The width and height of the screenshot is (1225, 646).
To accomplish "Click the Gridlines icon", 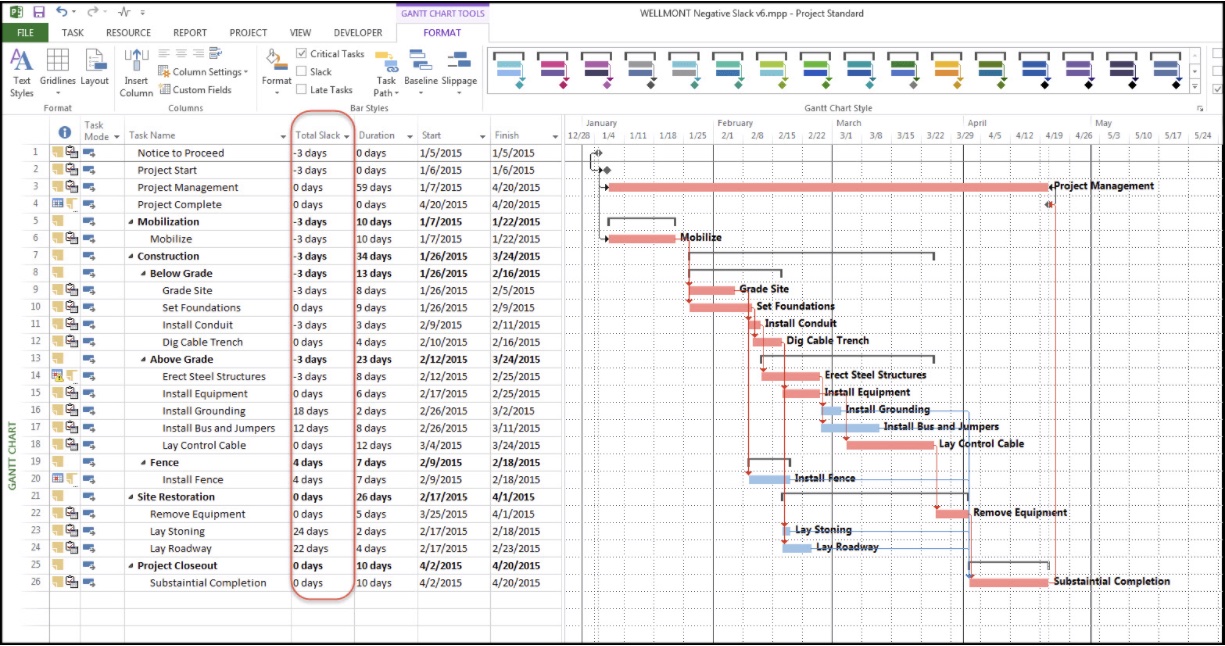I will [58, 71].
